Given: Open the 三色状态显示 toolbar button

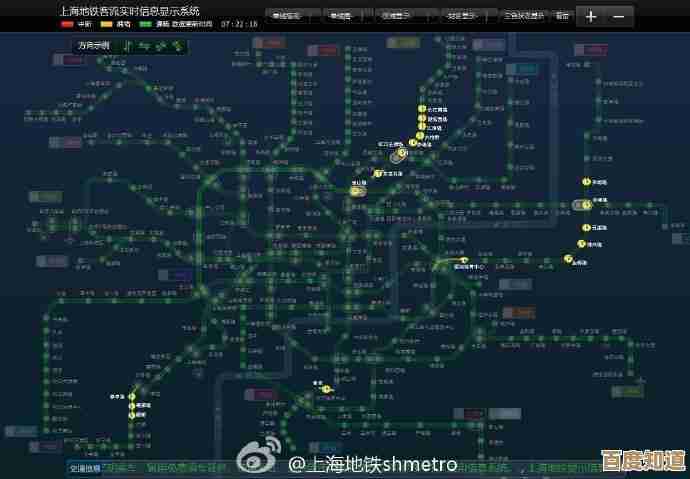Looking at the screenshot, I should [524, 16].
